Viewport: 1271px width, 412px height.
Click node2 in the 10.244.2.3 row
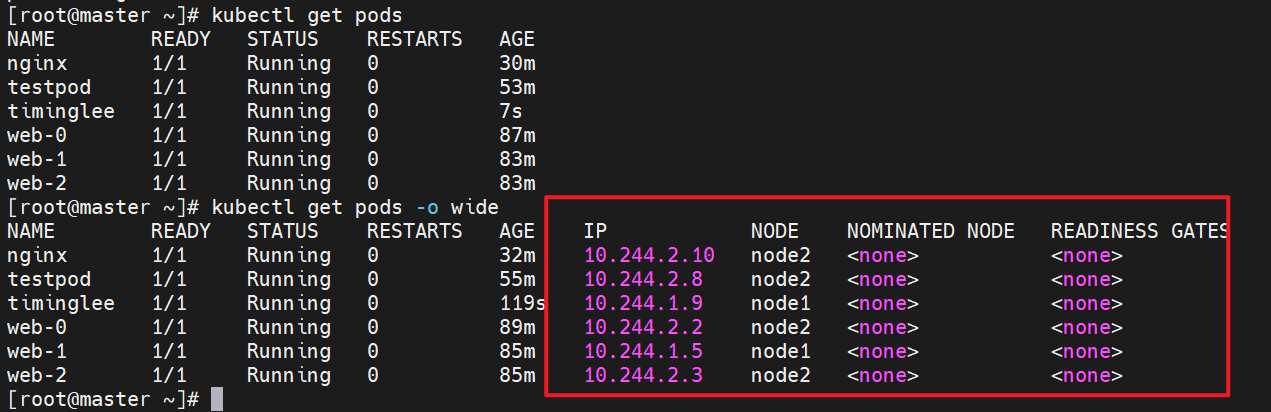point(781,376)
